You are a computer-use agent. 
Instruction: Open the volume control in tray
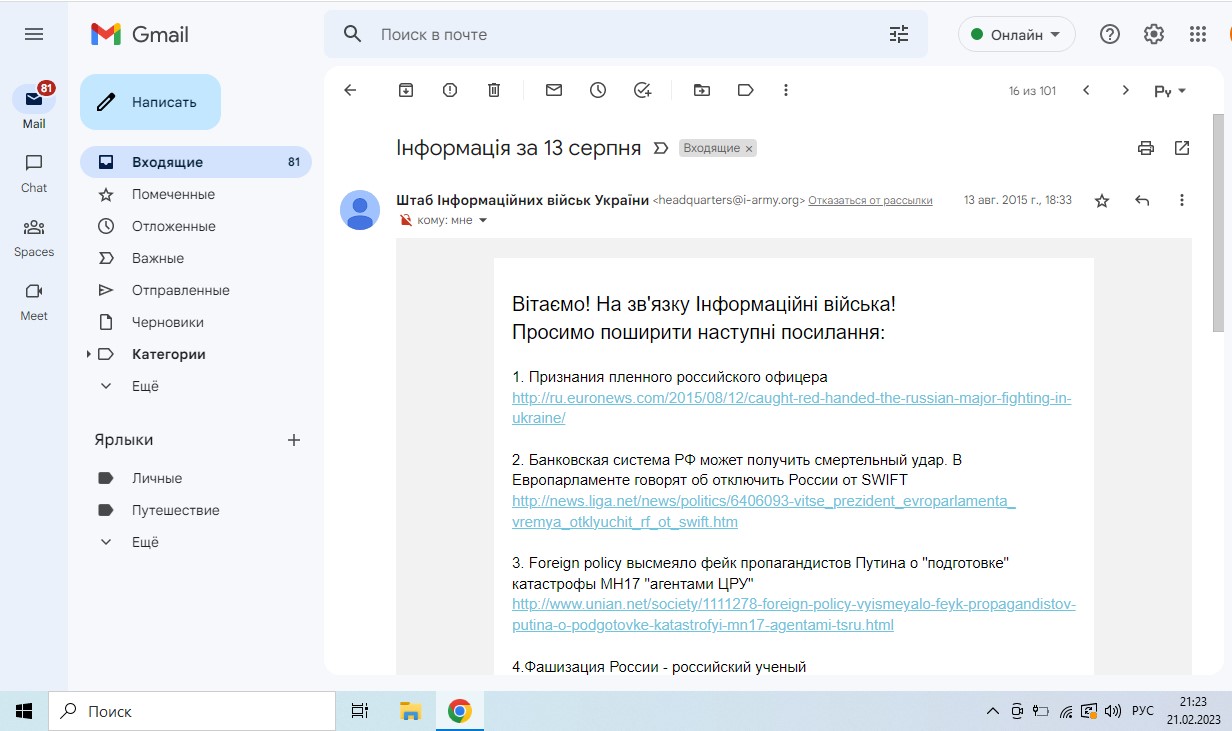(1112, 712)
